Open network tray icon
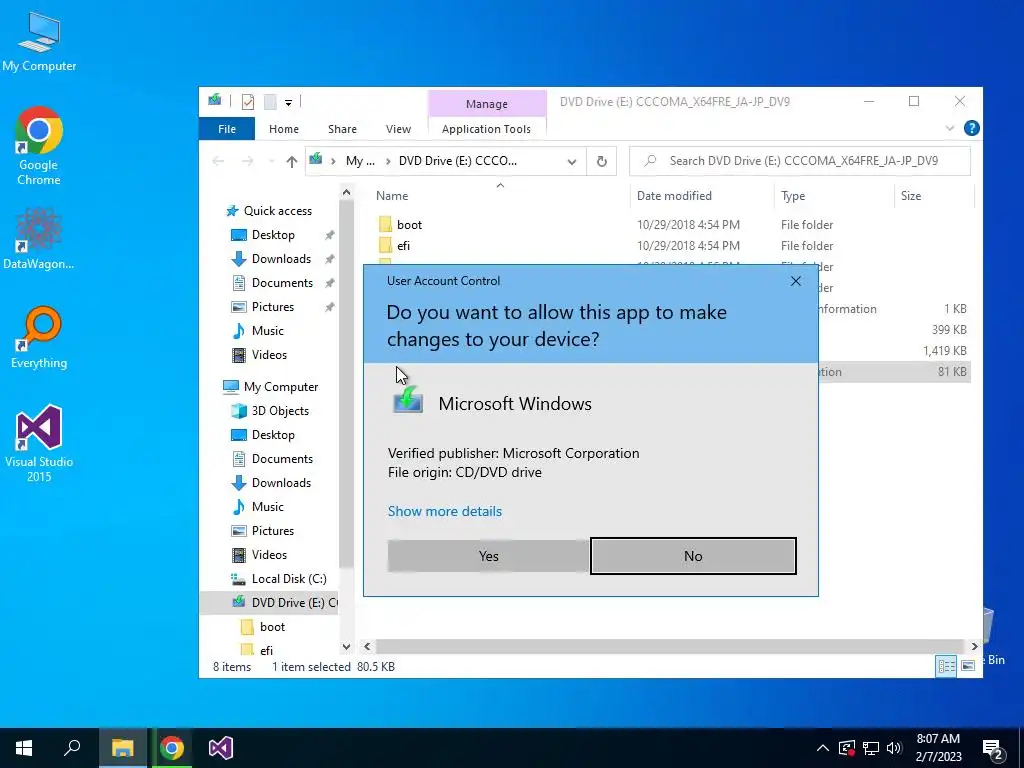The height and width of the screenshot is (768, 1024). [871, 748]
